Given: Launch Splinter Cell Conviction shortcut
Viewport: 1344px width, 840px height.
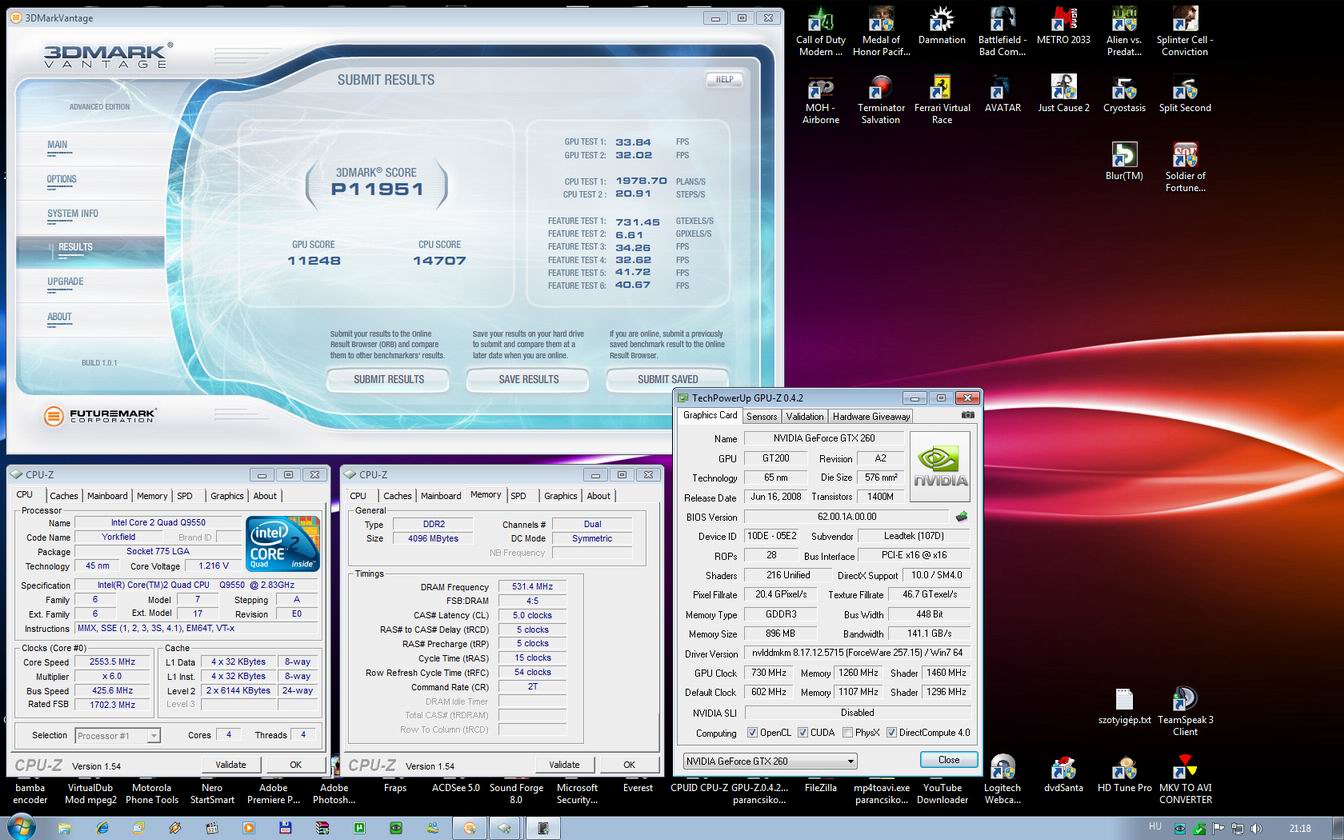Looking at the screenshot, I should (1185, 31).
